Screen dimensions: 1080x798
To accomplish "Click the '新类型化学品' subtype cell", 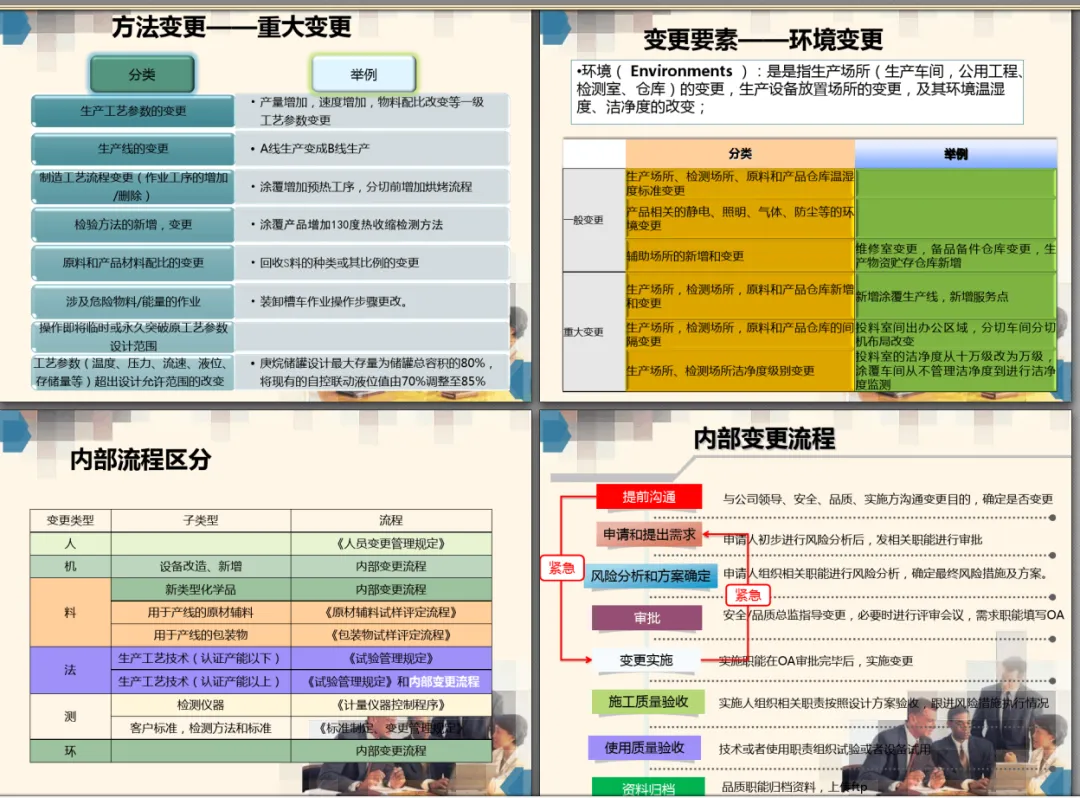I will (200, 589).
